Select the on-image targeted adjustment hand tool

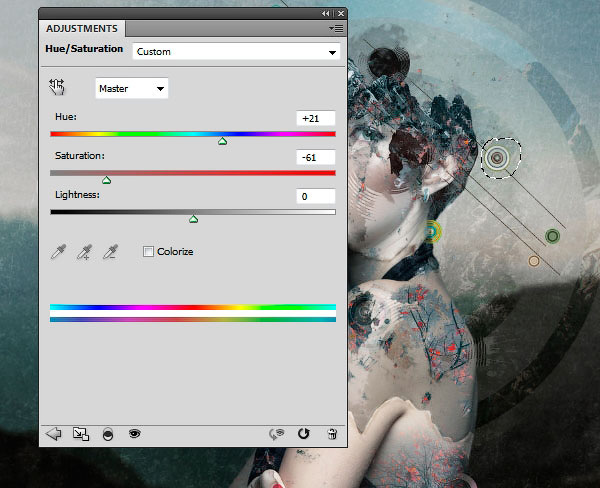click(57, 87)
